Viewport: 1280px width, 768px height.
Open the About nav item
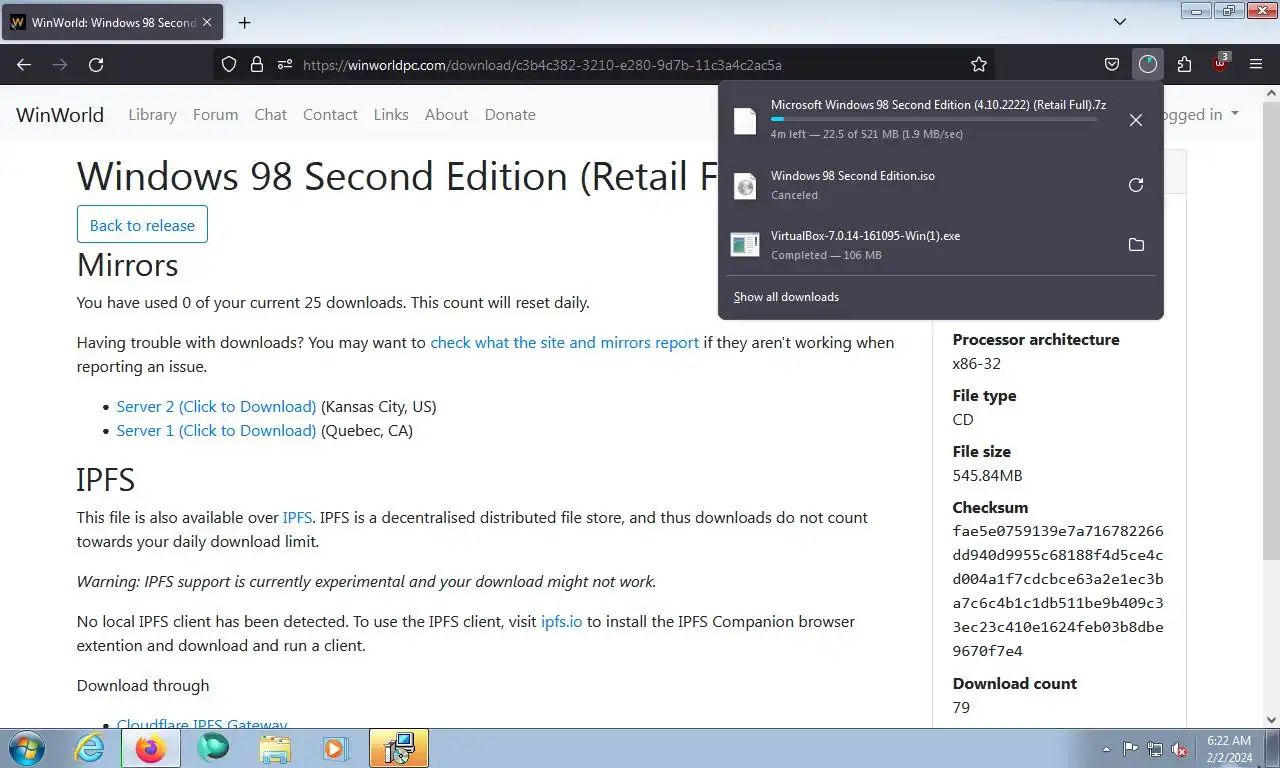(x=446, y=114)
